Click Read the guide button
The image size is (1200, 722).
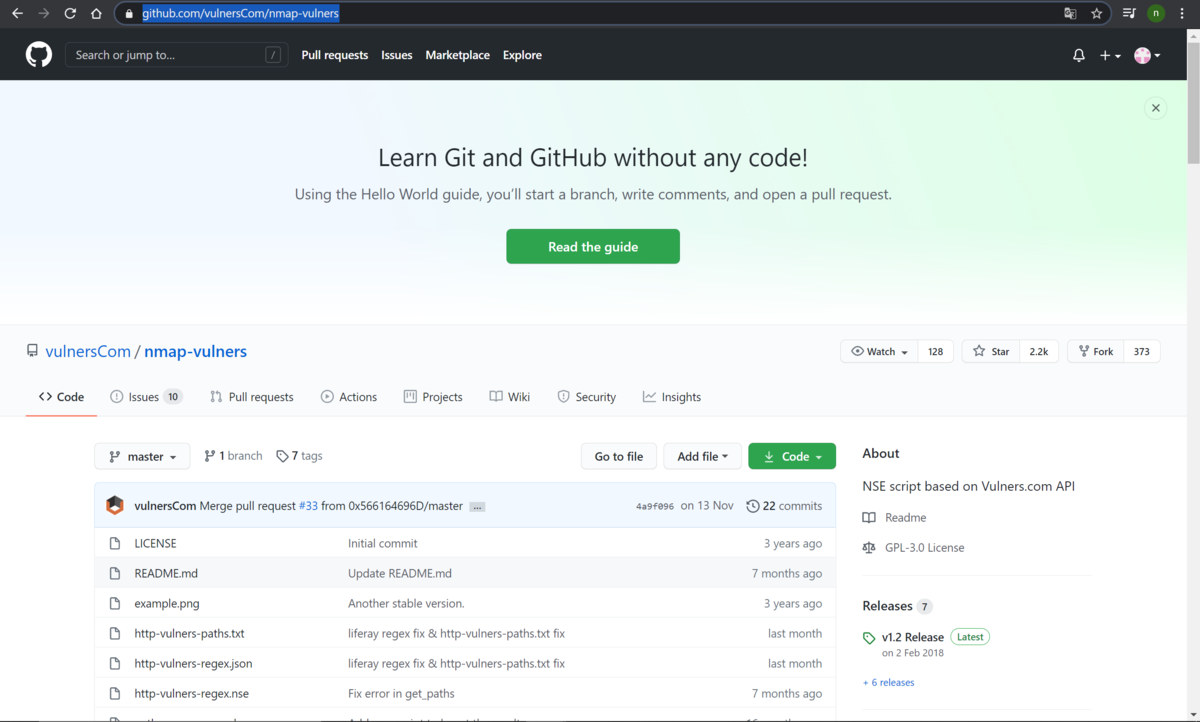[x=593, y=246]
